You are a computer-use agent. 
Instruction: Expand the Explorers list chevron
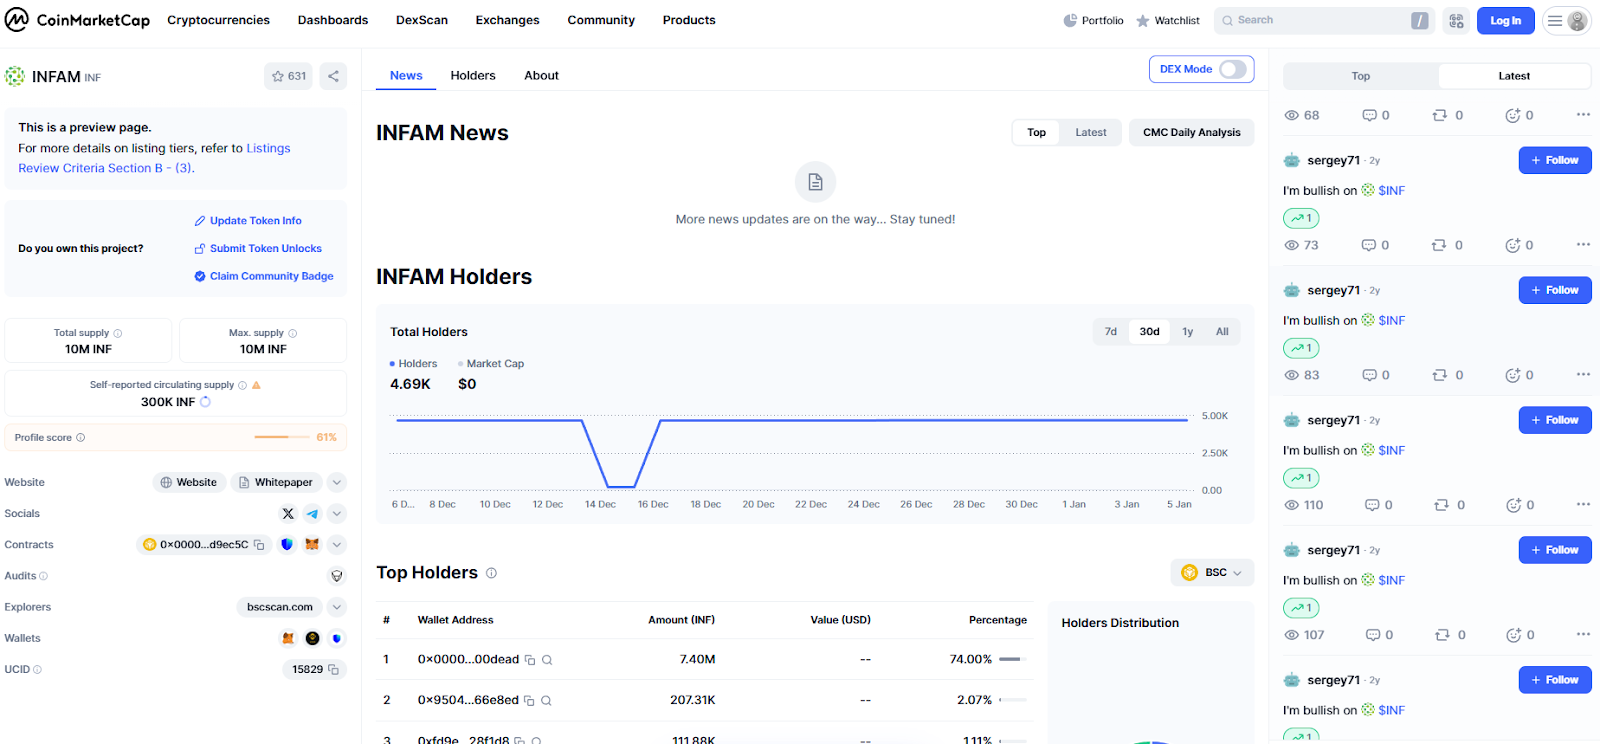(x=337, y=607)
